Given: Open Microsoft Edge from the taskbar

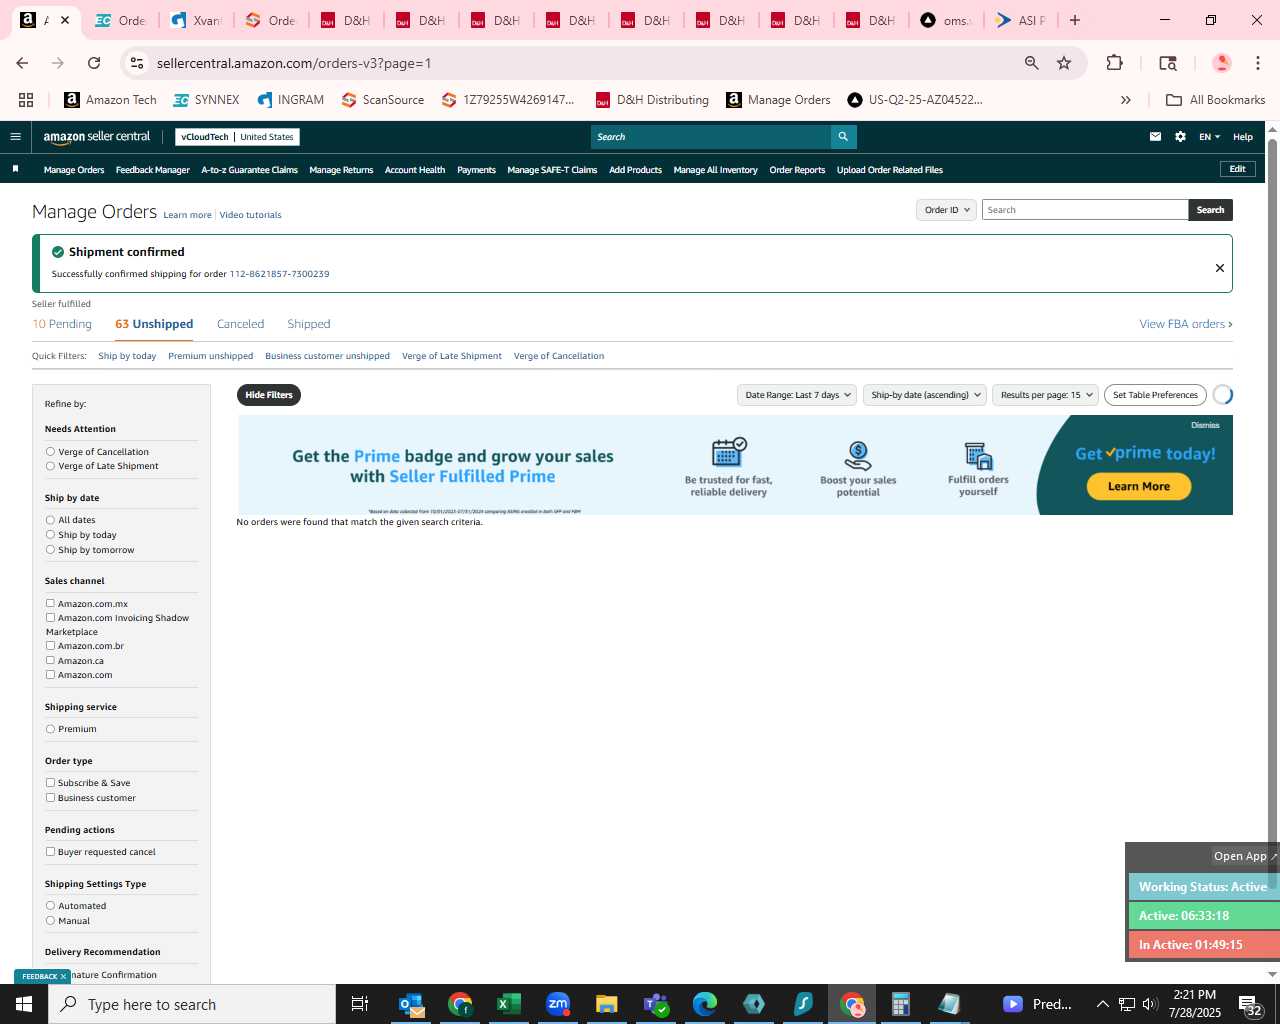Looking at the screenshot, I should pyautogui.click(x=705, y=1004).
